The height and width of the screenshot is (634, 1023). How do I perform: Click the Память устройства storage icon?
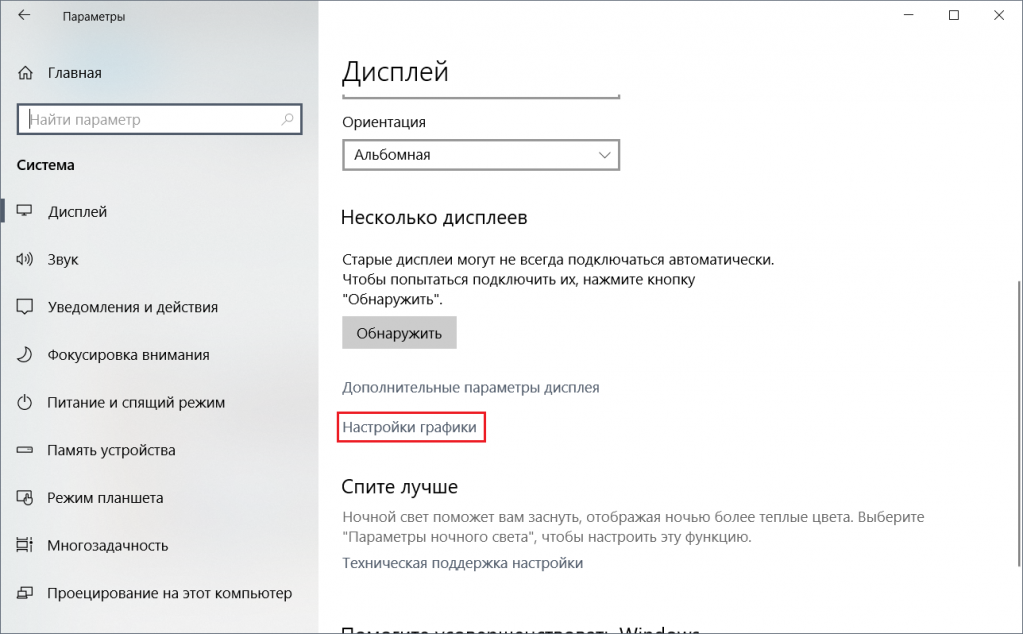click(x=26, y=450)
